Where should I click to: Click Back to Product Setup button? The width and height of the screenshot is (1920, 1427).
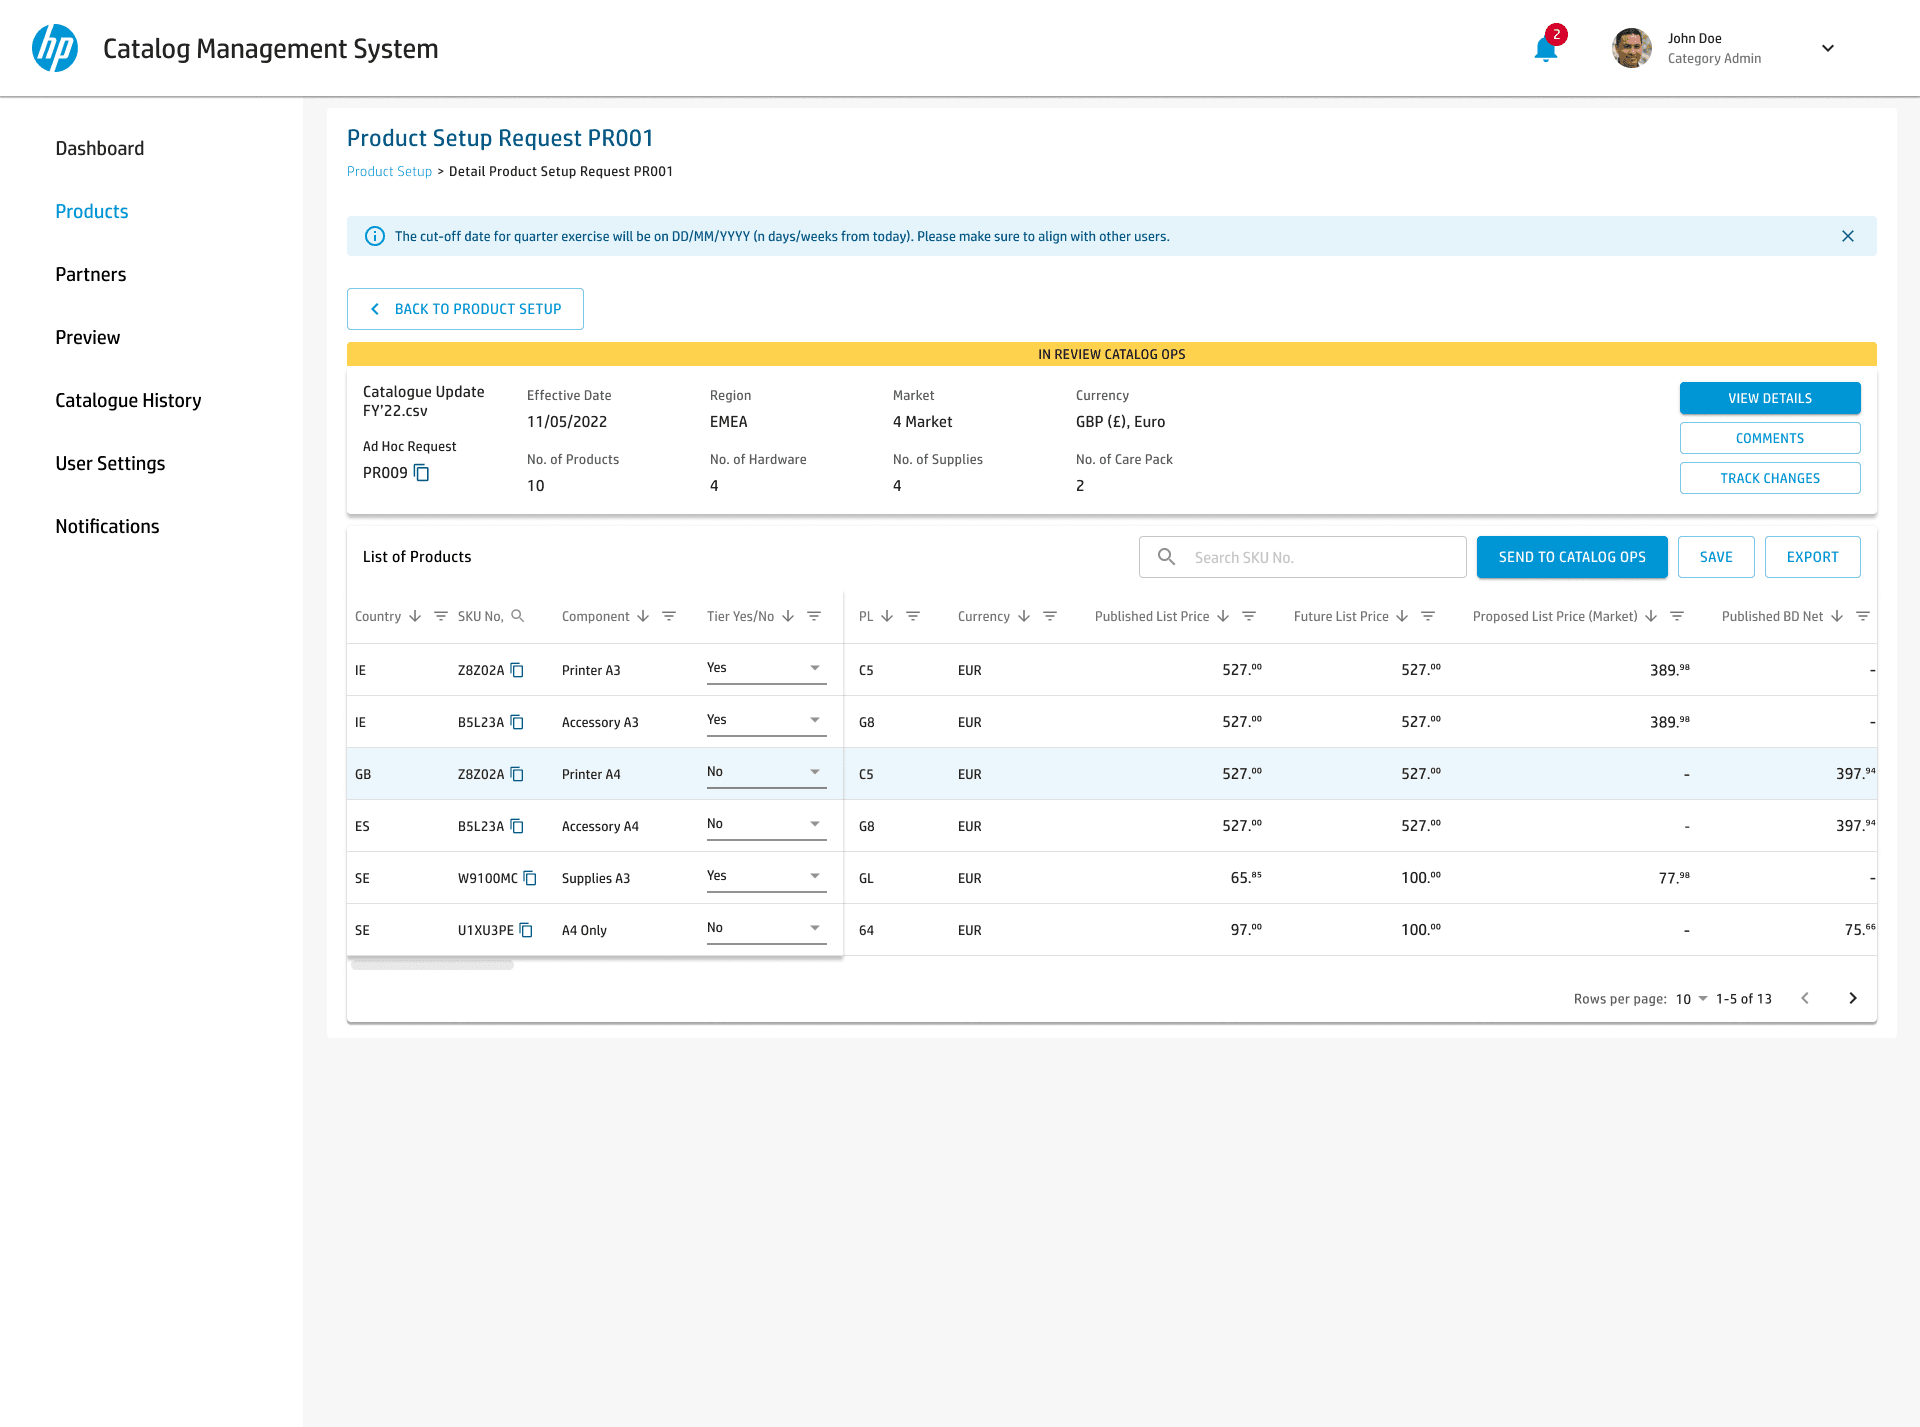coord(465,309)
